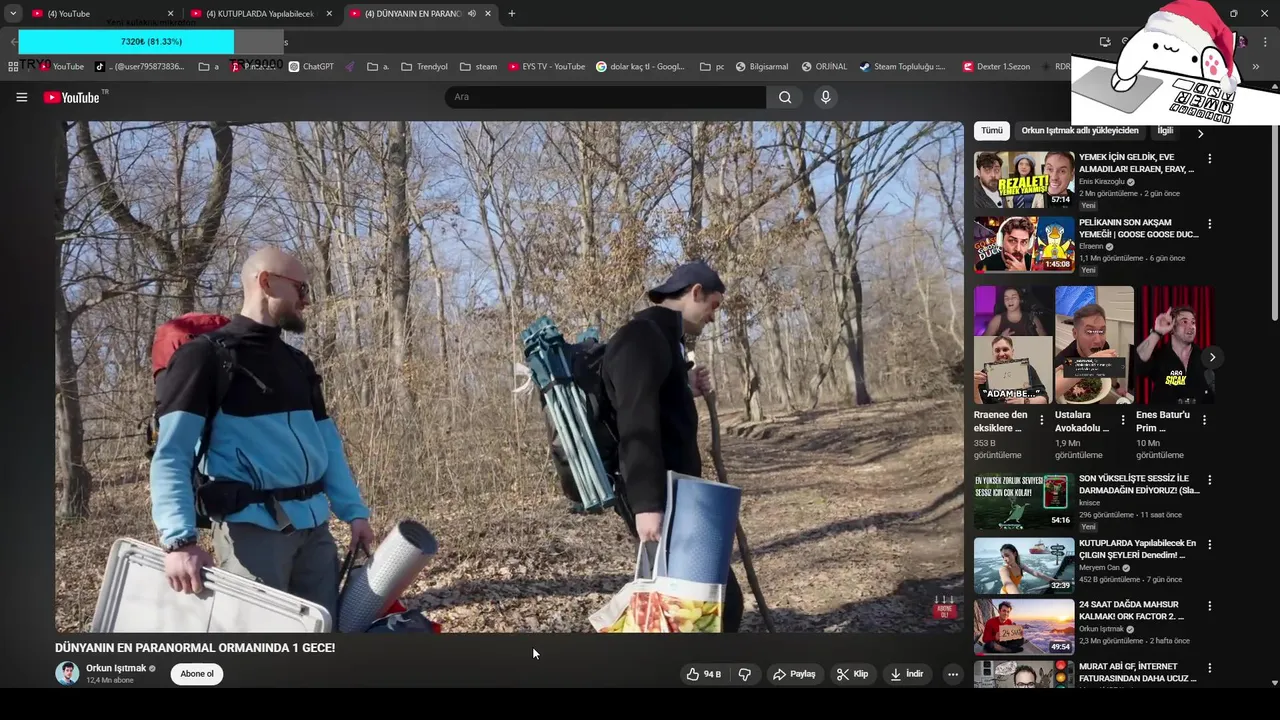Image resolution: width=1280 pixels, height=720 pixels.
Task: Click the magnifier search button
Action: (785, 97)
